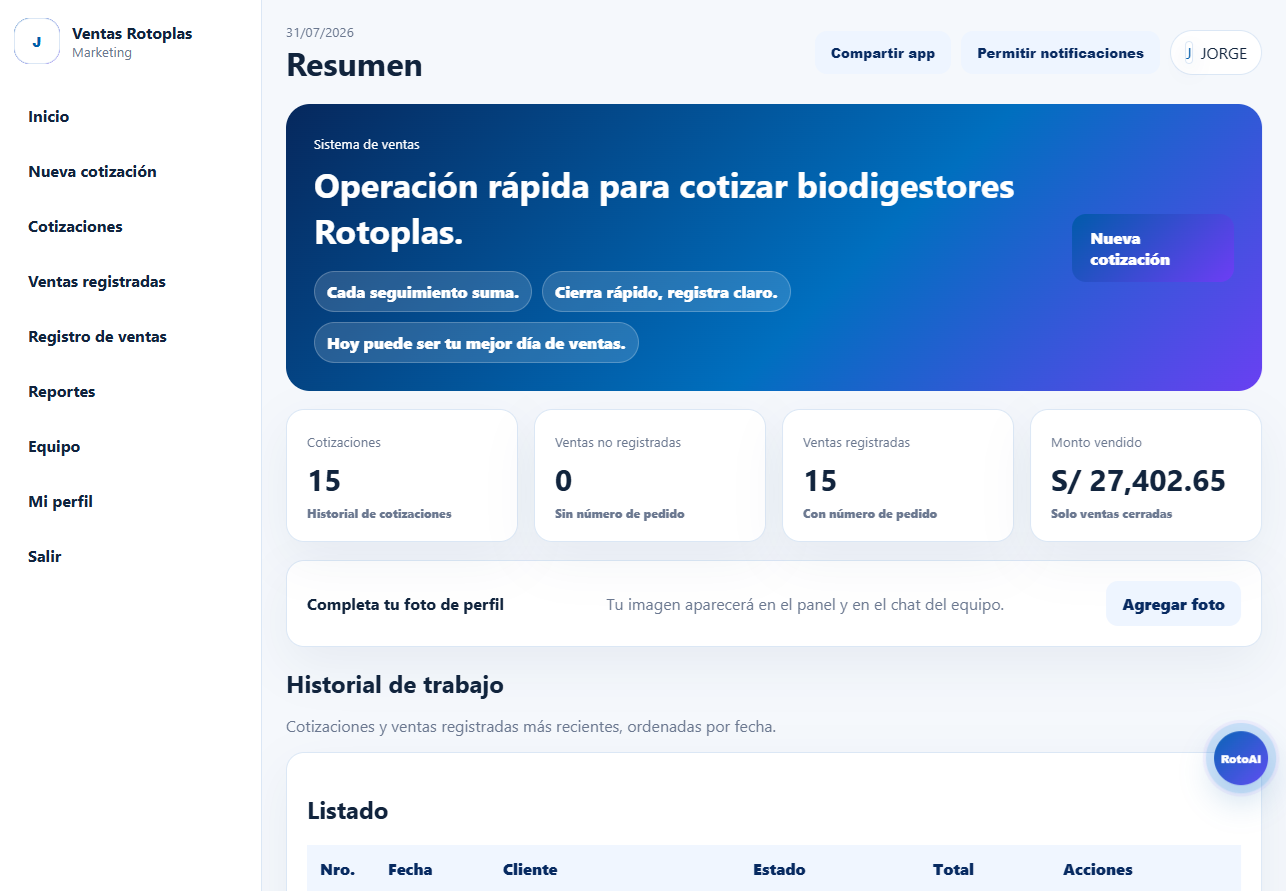Image resolution: width=1286 pixels, height=891 pixels.
Task: Click the banner headline about biodigestores Rotoplas
Action: coord(664,210)
